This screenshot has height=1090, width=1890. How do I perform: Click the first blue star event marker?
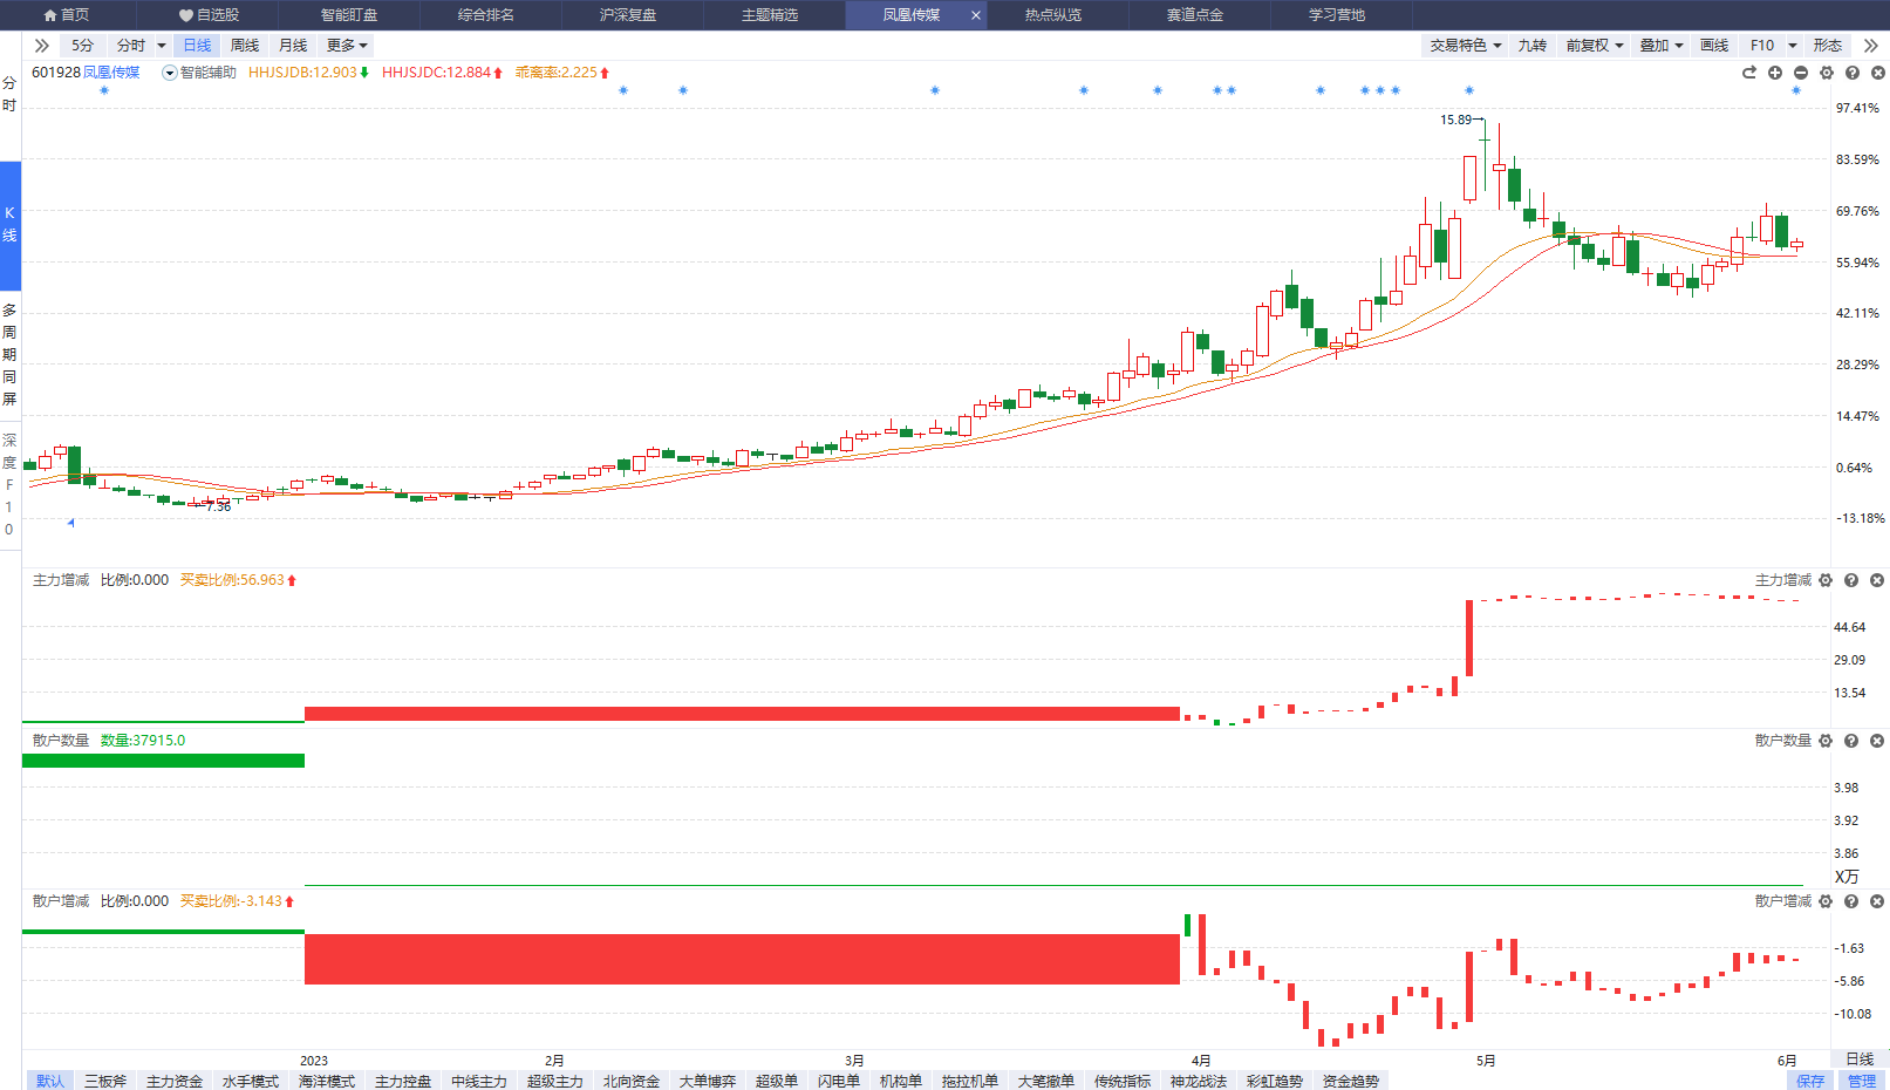104,90
